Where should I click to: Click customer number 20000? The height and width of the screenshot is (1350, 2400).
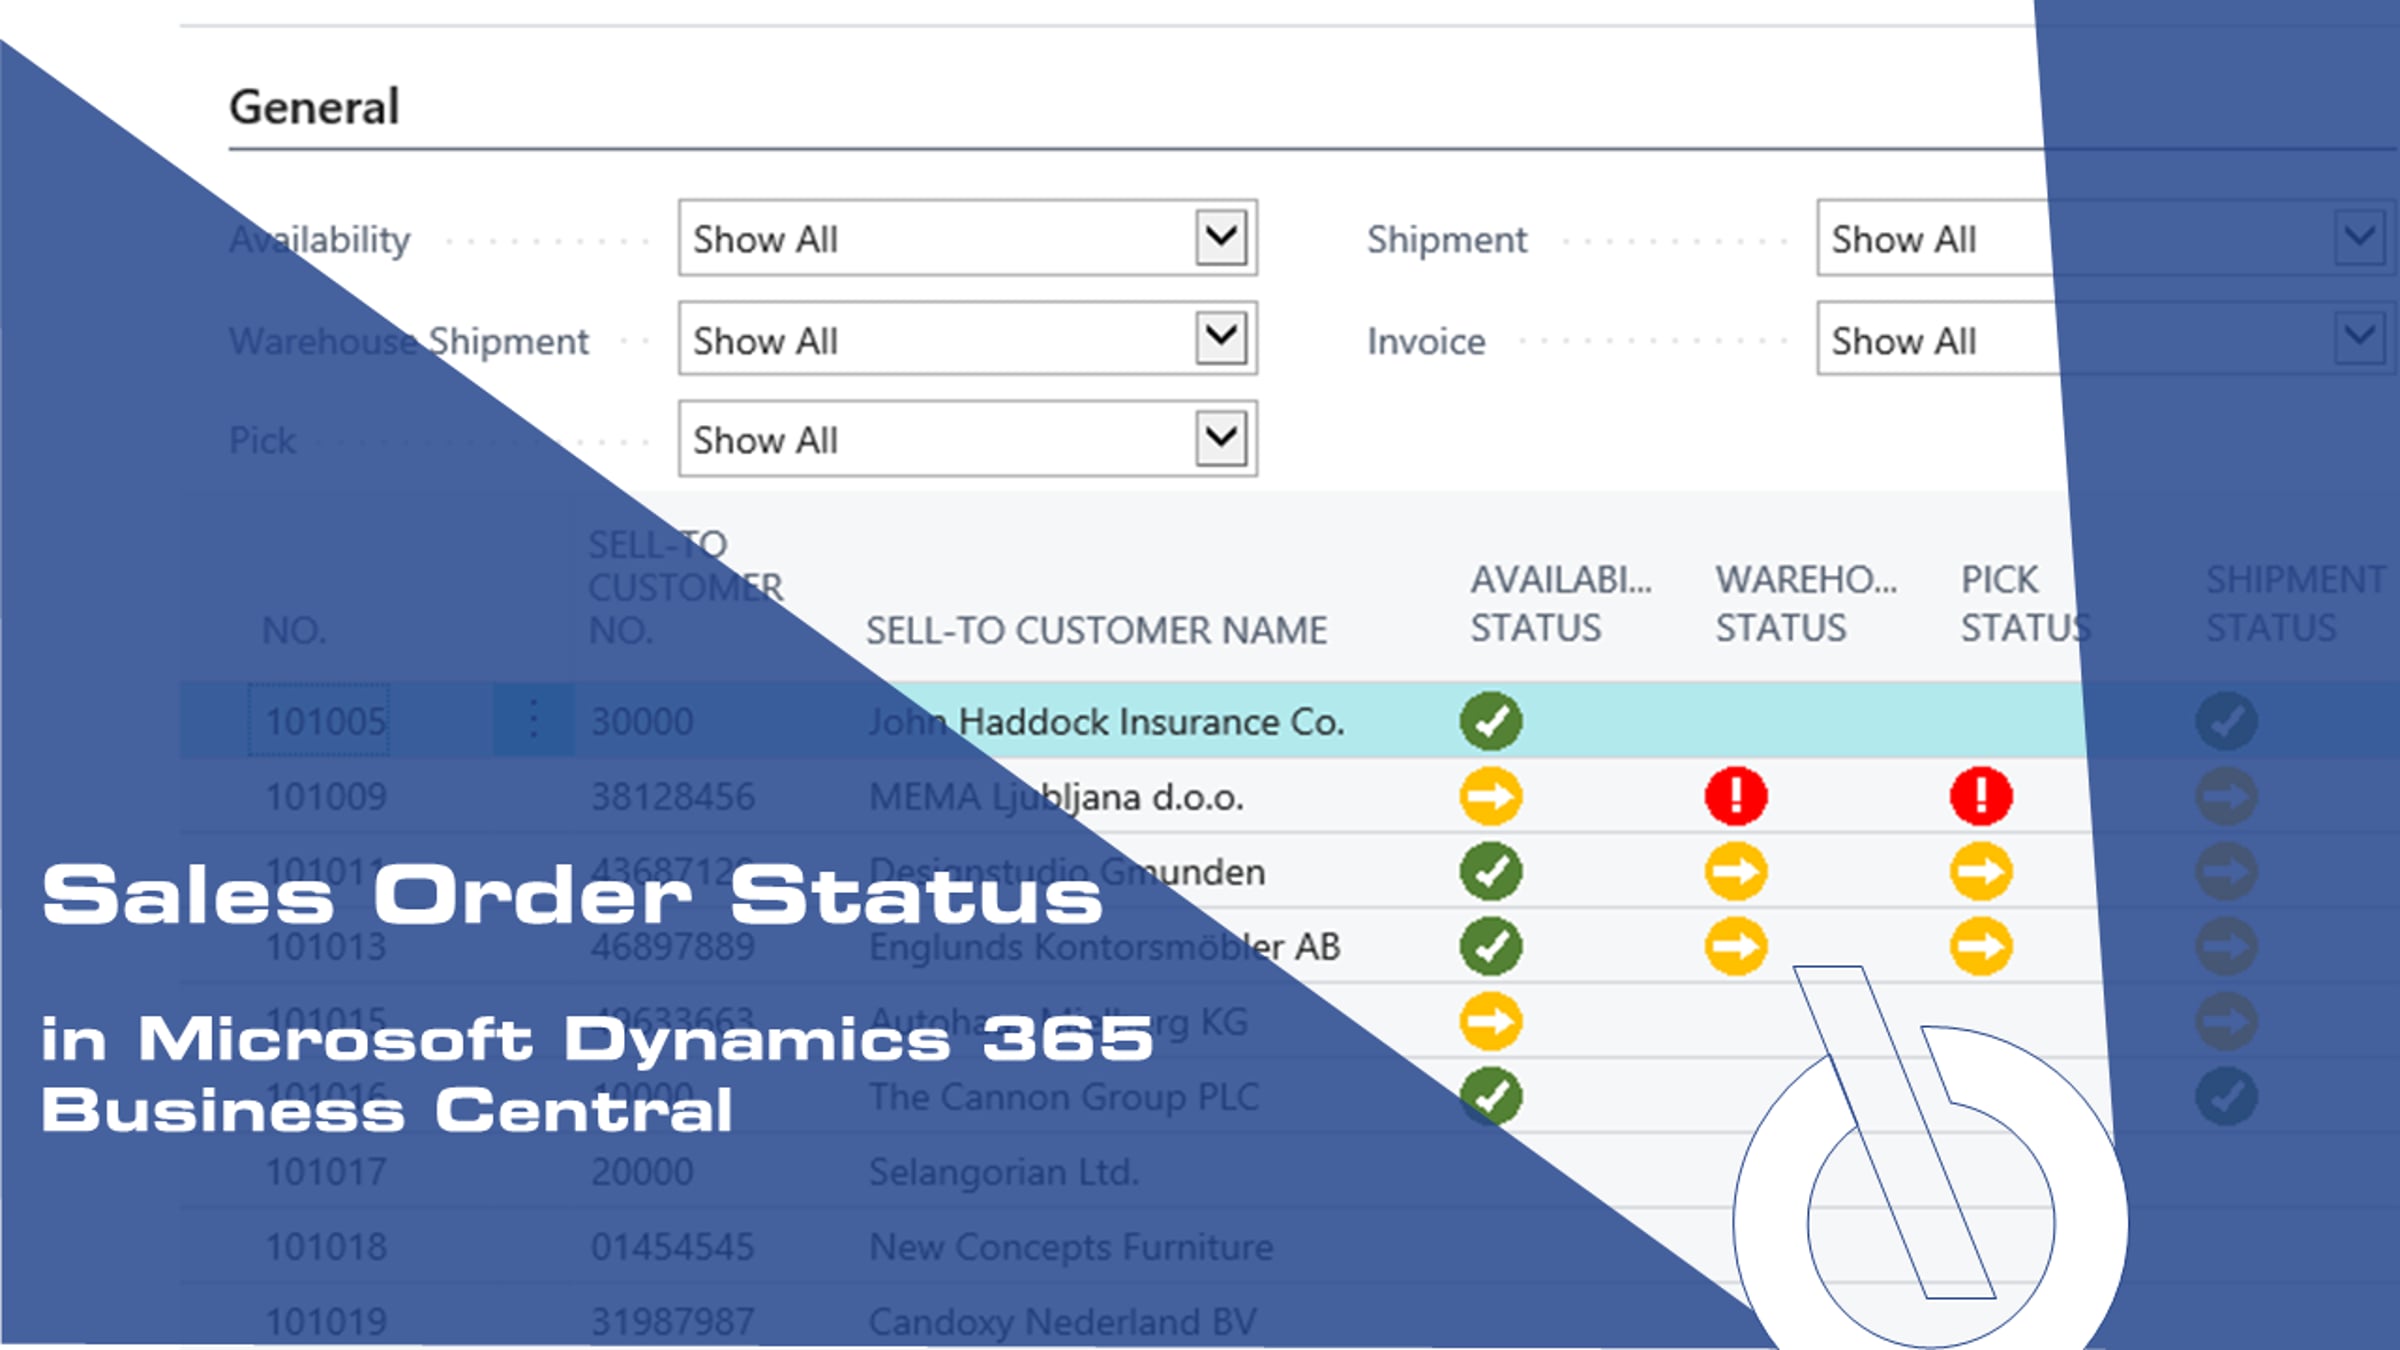point(641,1171)
